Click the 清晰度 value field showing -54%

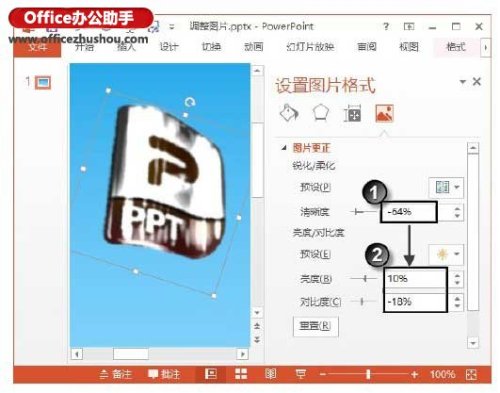(x=409, y=212)
